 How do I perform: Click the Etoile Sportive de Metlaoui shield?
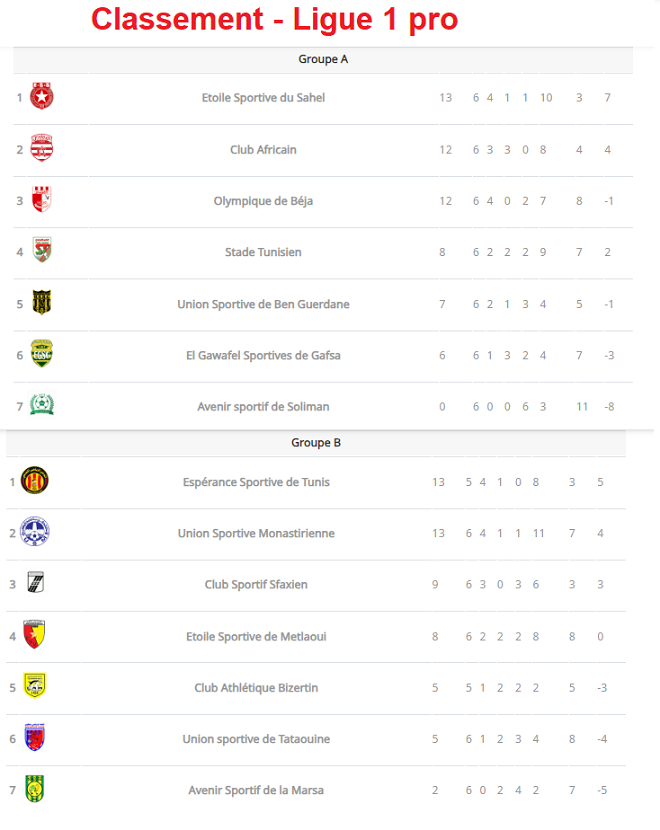(x=35, y=635)
